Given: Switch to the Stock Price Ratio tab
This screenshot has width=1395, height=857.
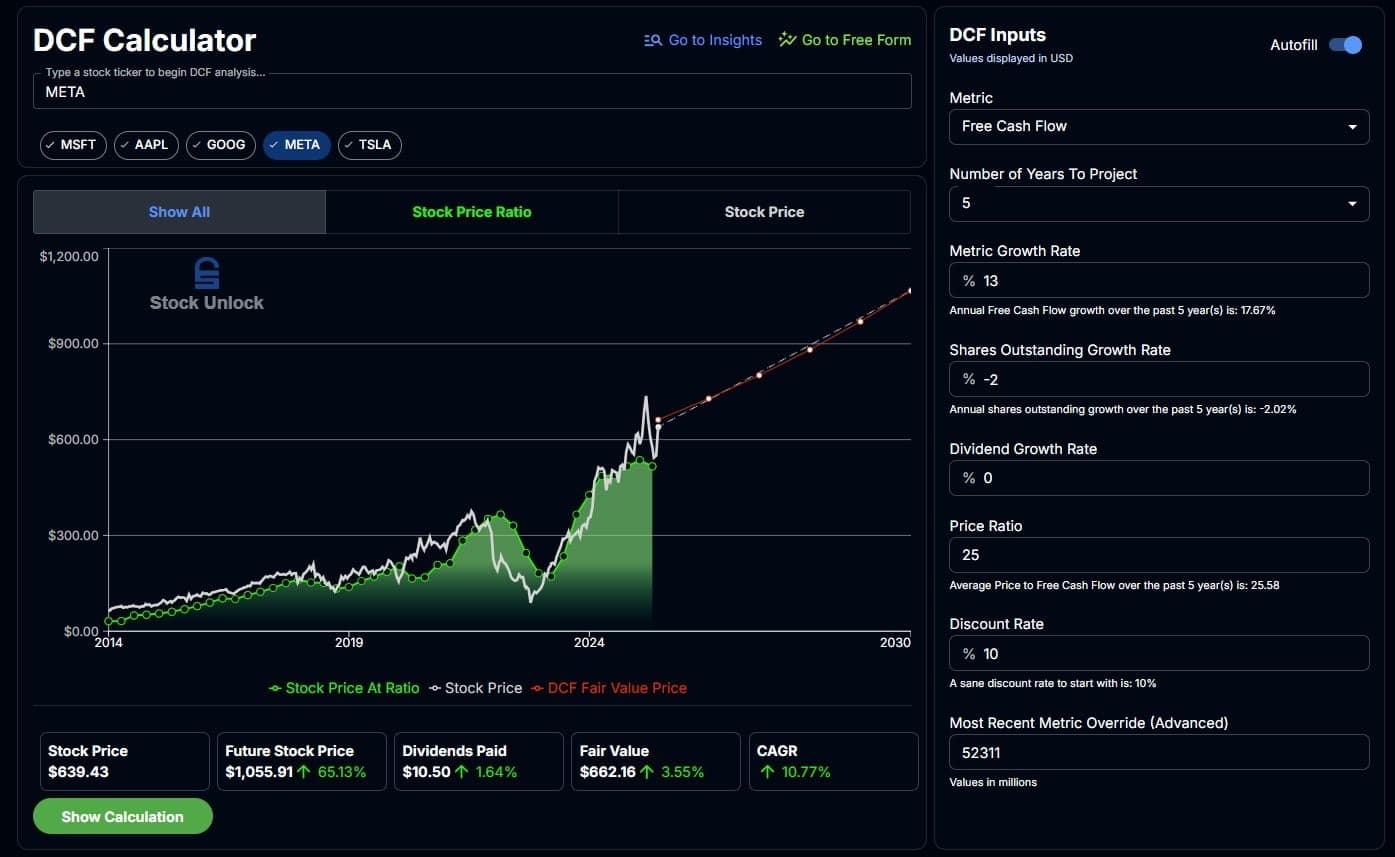Looking at the screenshot, I should pos(472,212).
